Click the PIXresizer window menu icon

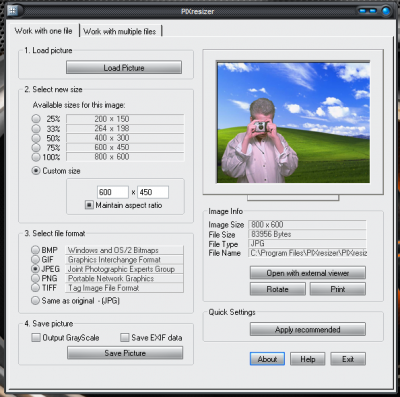[x=12, y=11]
